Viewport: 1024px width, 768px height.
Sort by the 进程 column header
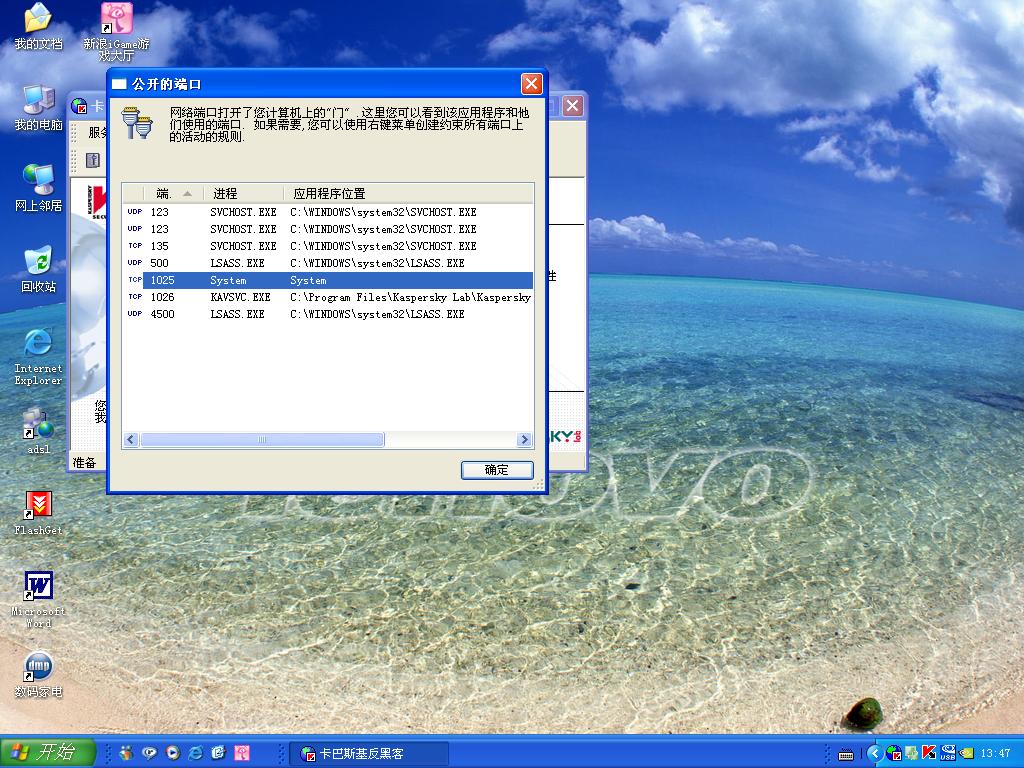[x=244, y=193]
